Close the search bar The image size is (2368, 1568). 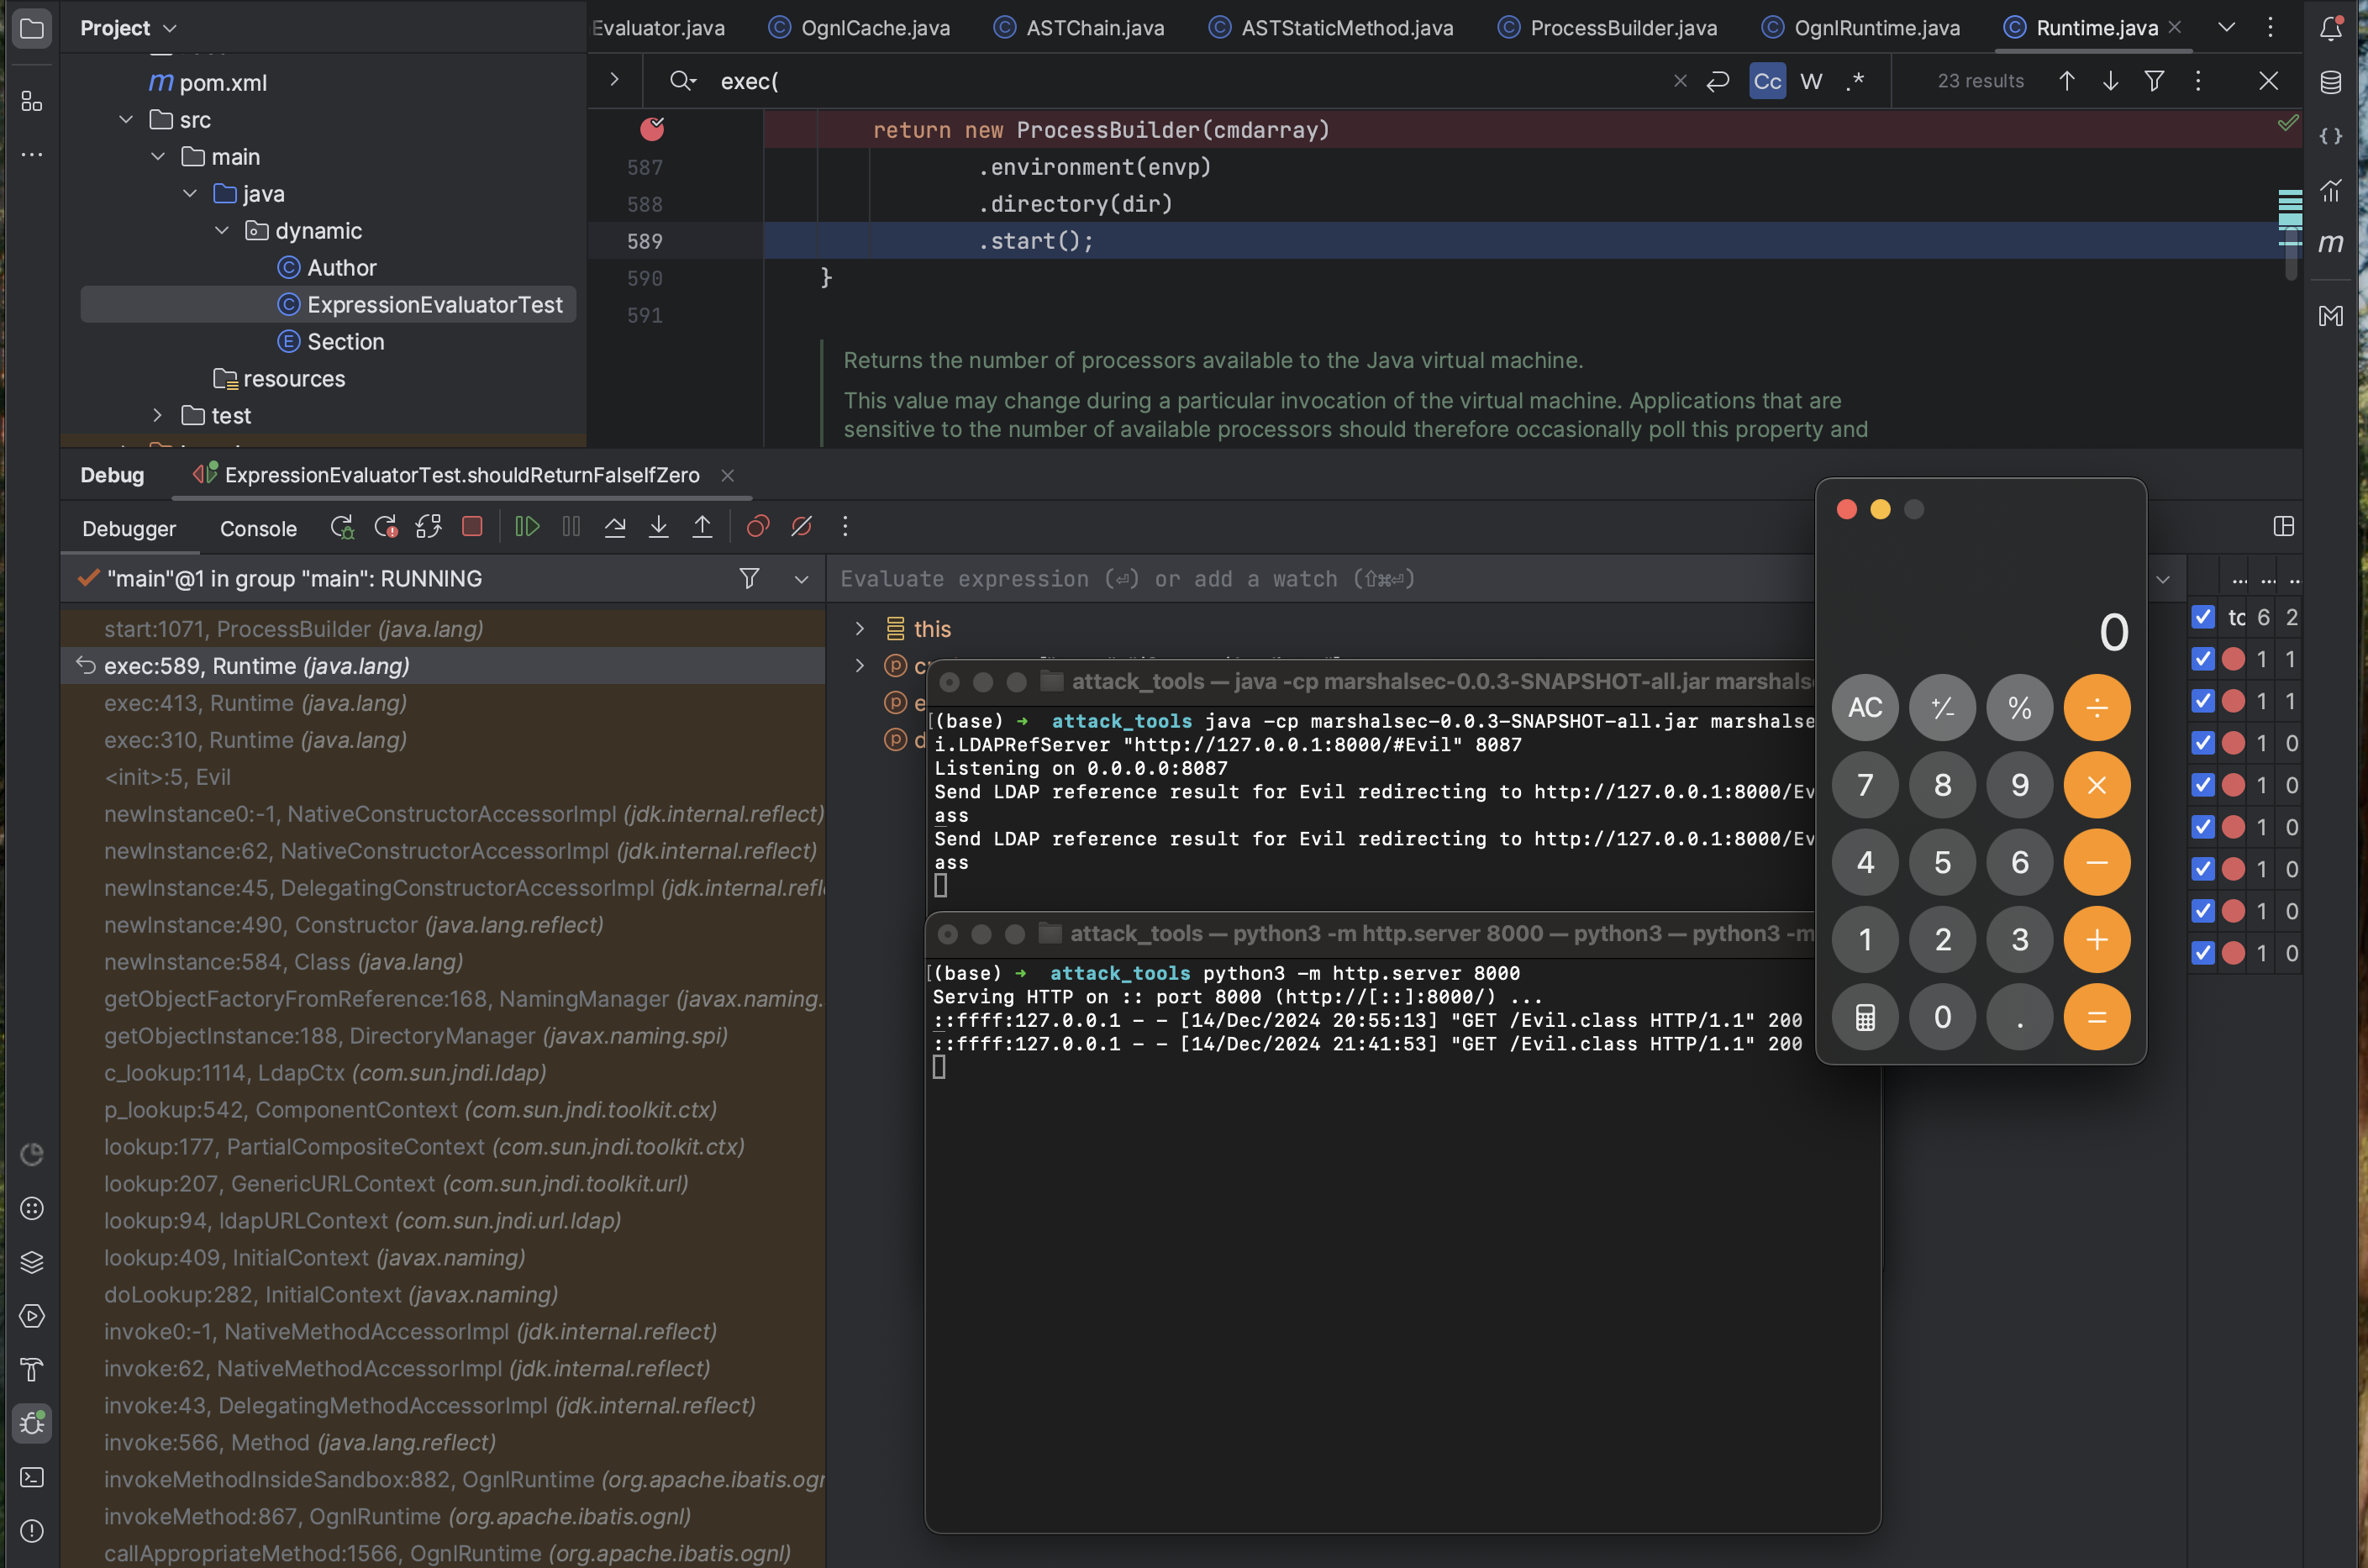pyautogui.click(x=2268, y=81)
